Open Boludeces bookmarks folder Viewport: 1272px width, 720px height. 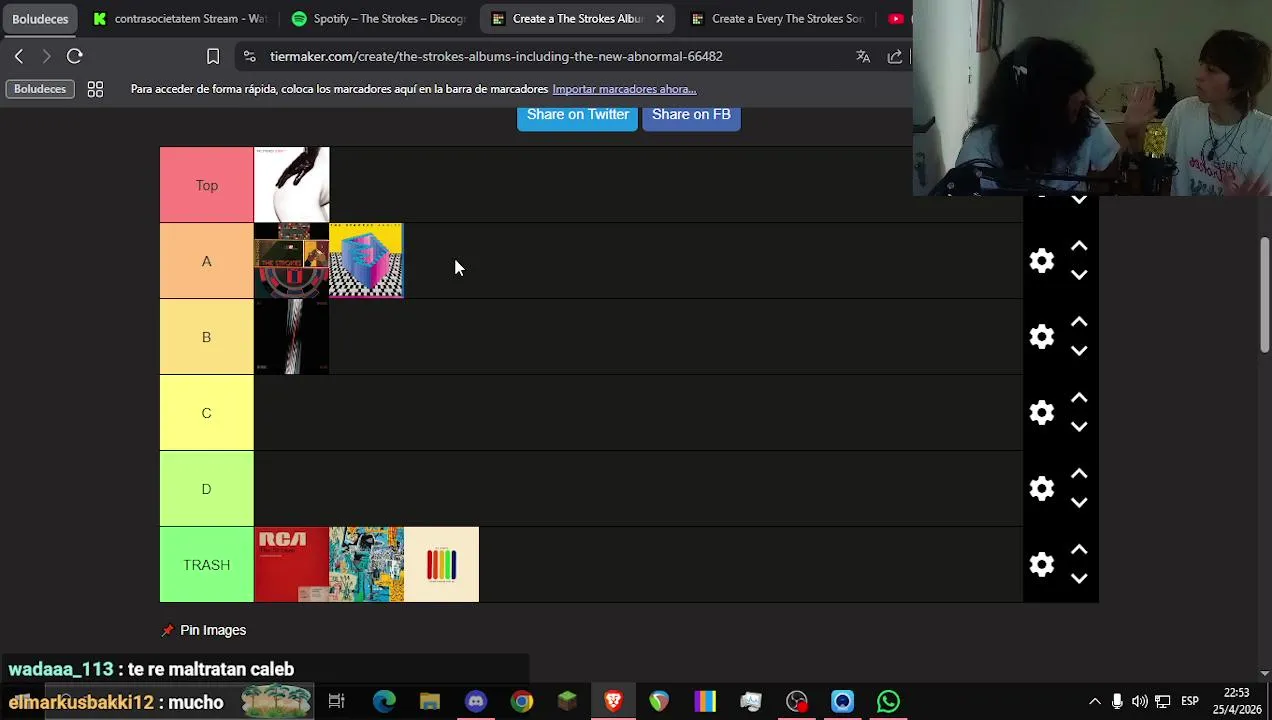click(x=40, y=89)
